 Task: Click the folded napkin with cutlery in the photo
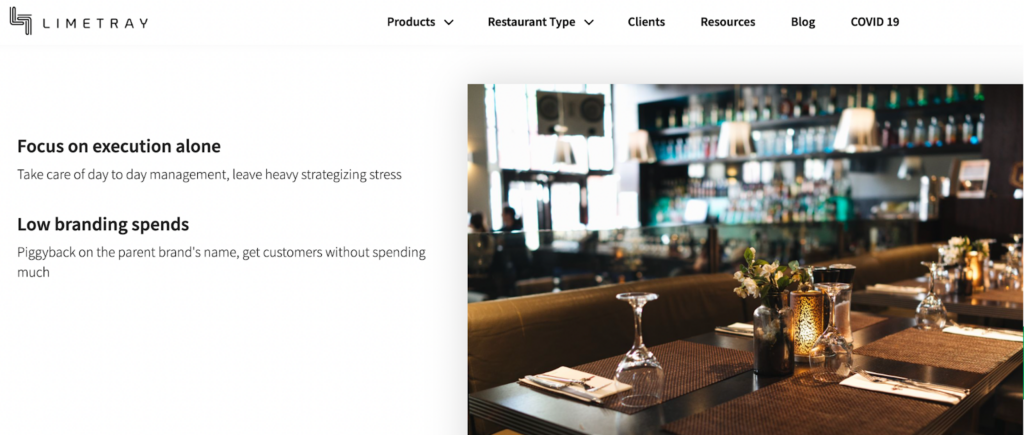pyautogui.click(x=574, y=383)
